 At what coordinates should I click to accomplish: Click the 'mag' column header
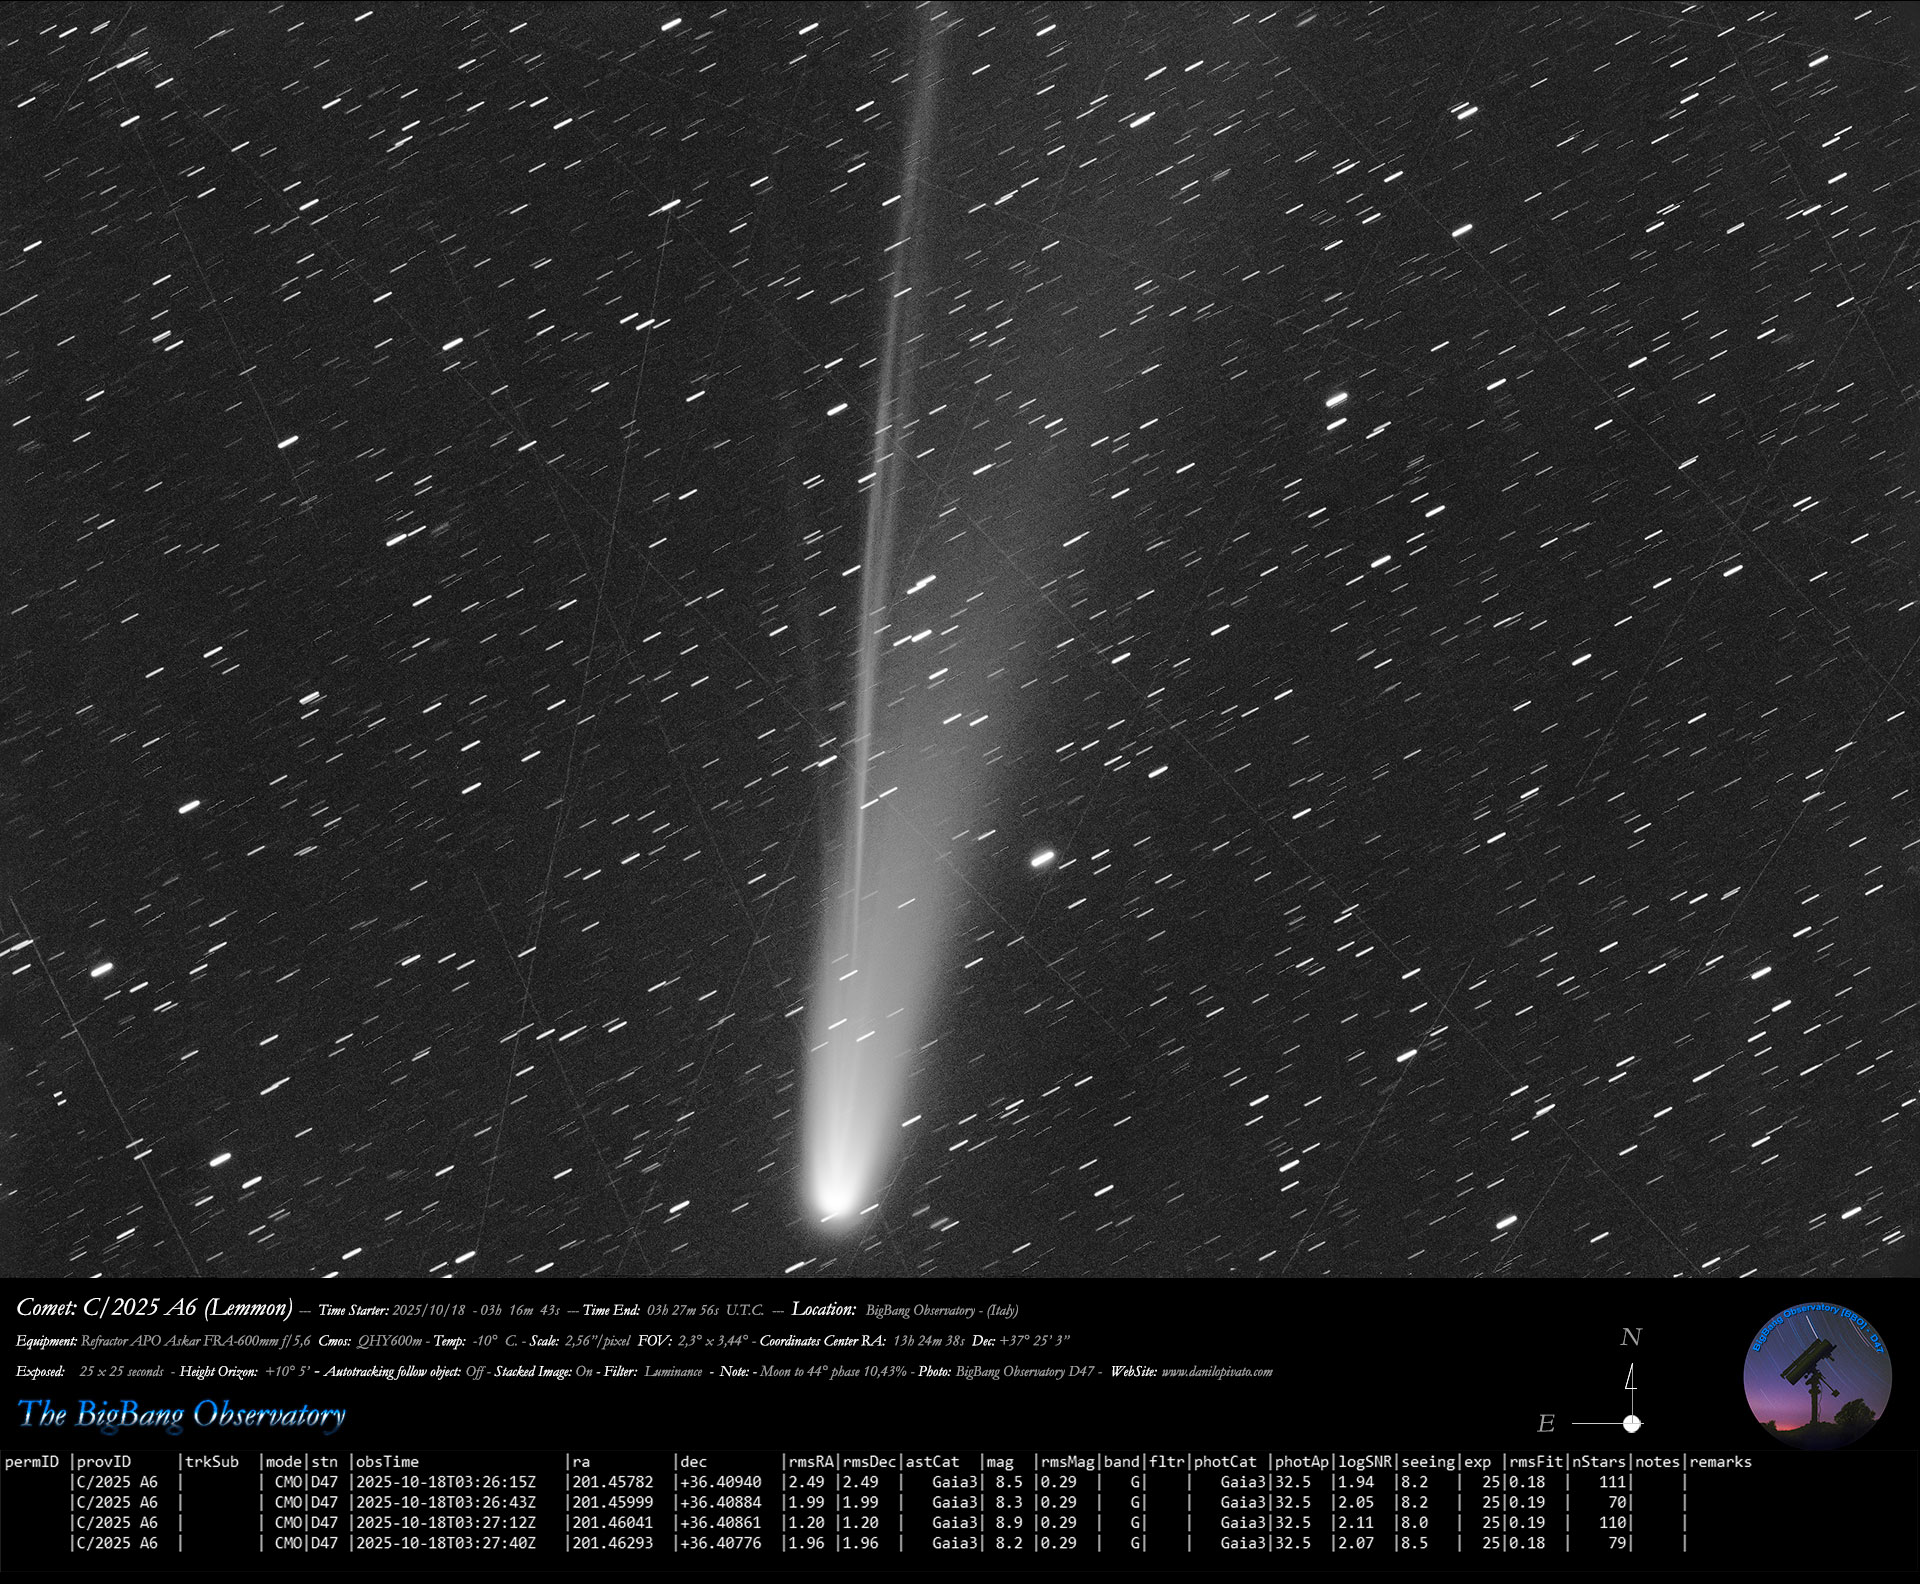point(999,1462)
